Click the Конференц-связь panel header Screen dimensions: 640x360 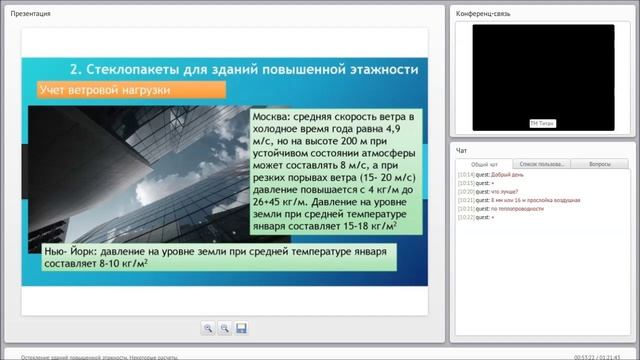click(483, 13)
